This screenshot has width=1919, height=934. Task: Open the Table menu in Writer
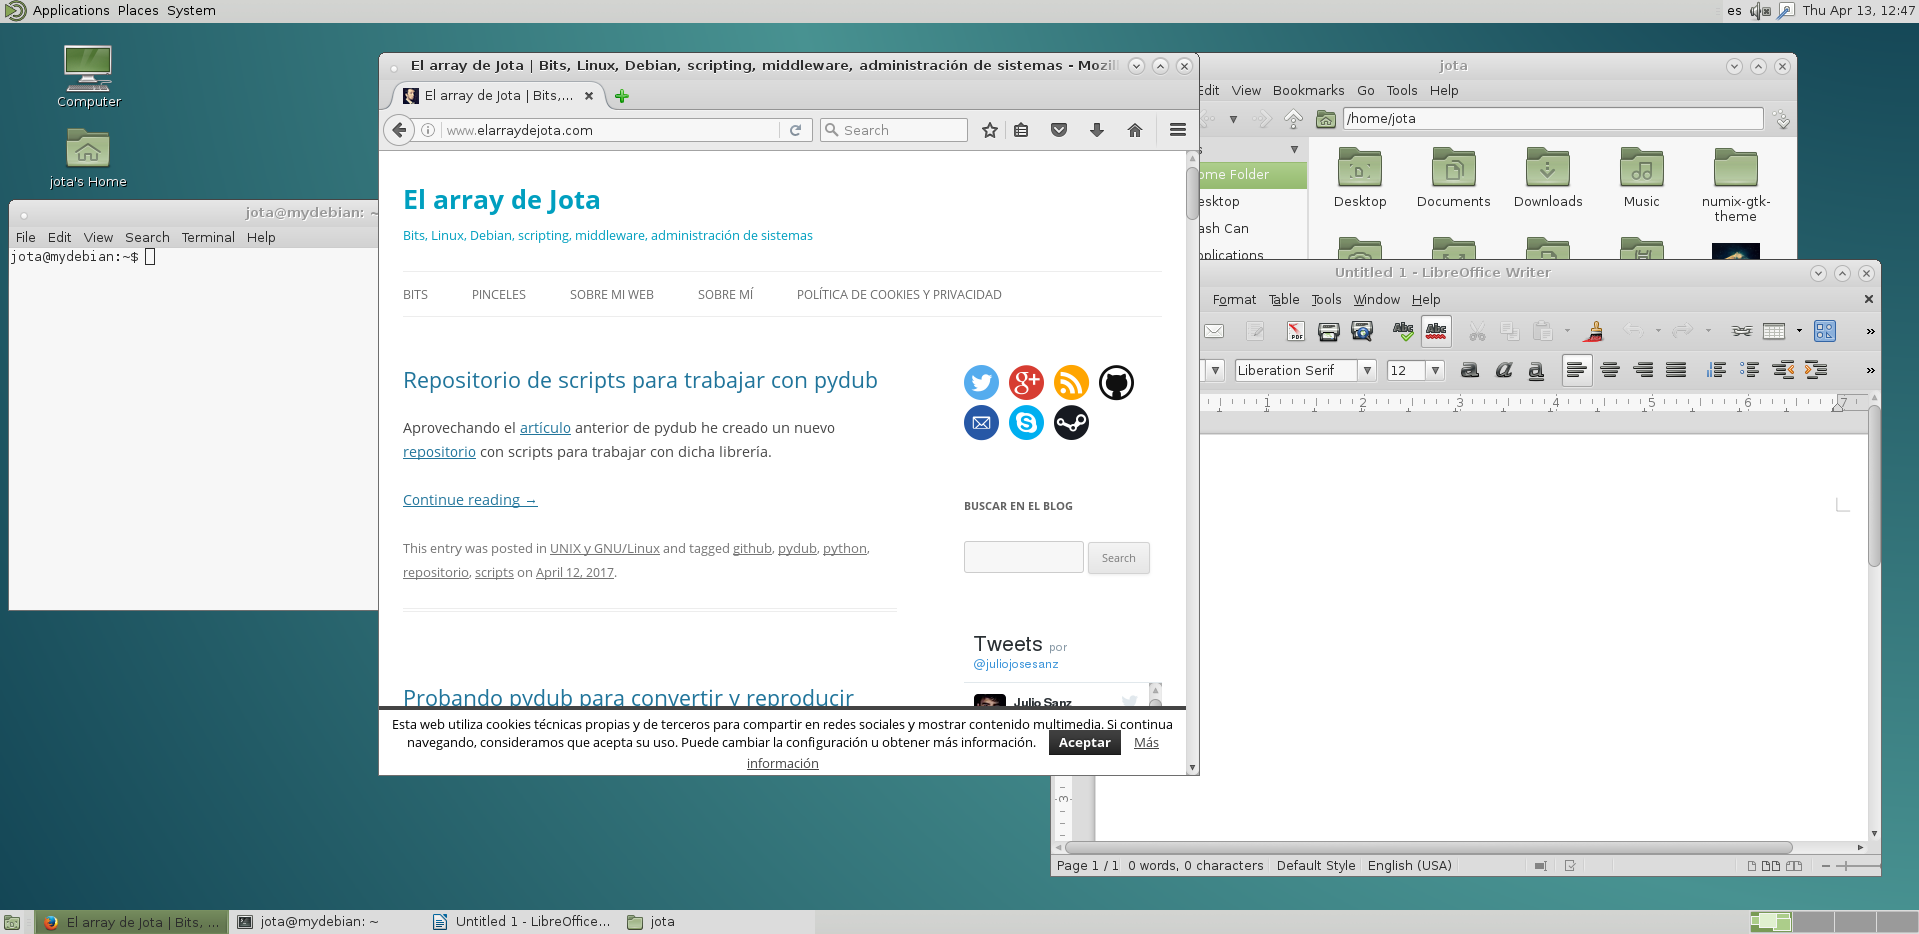(1284, 299)
